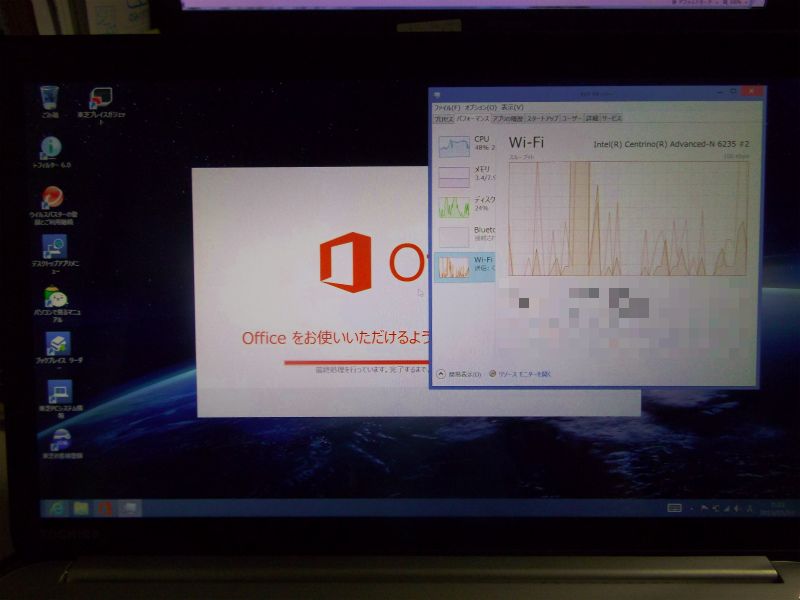Viewport: 800px width, 600px height.
Task: Open the volume speaker tray icon
Action: point(737,508)
